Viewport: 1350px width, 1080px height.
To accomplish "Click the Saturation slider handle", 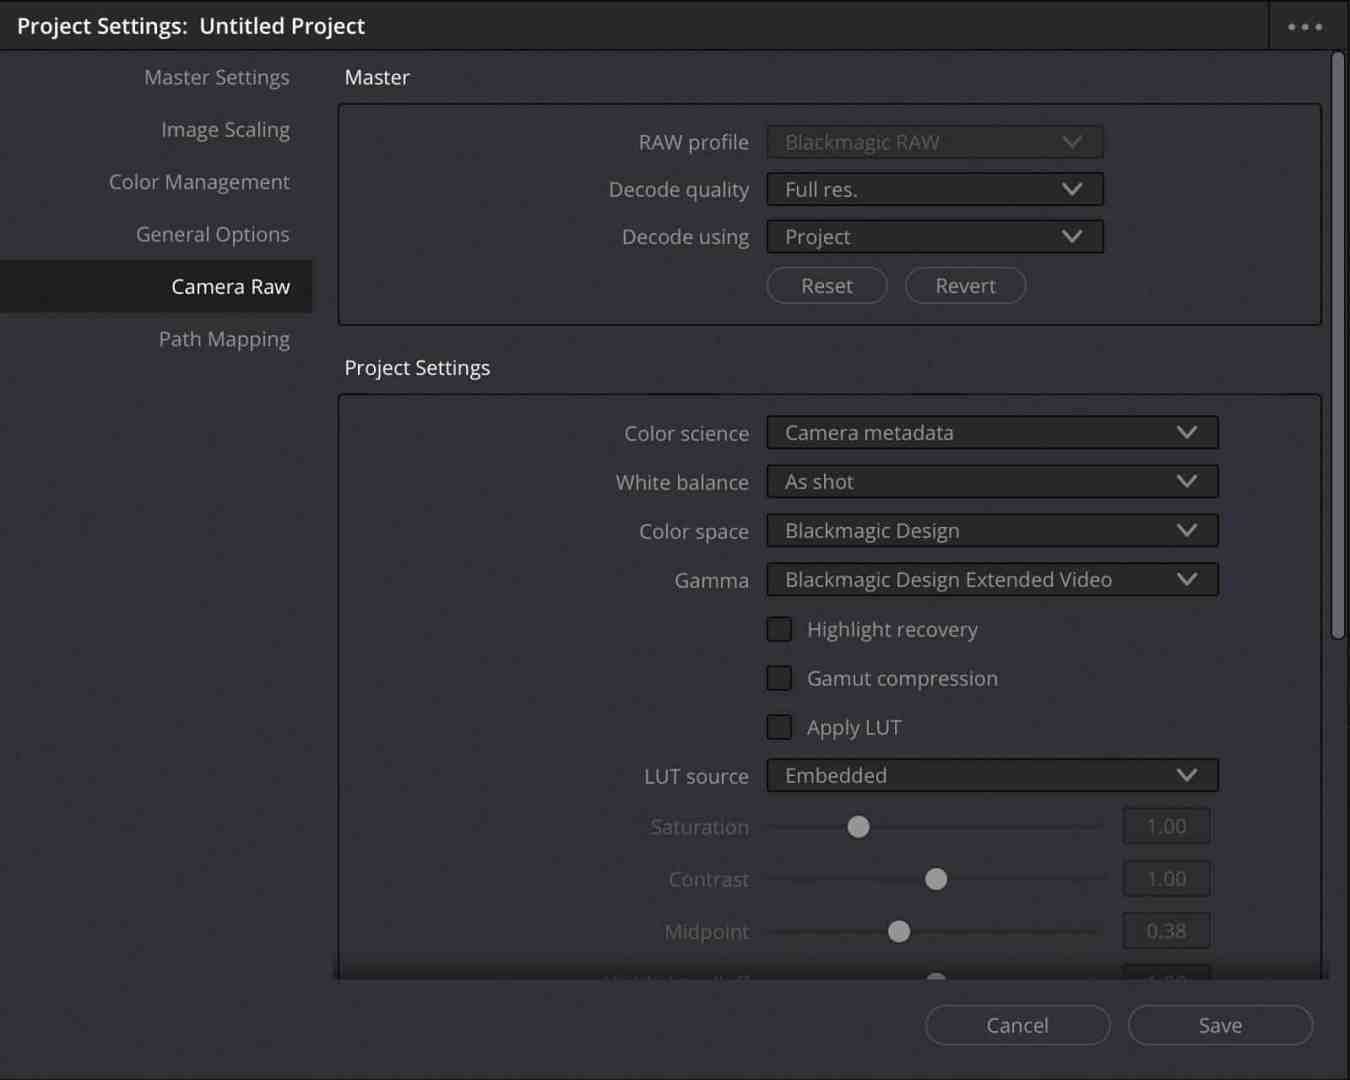I will pyautogui.click(x=858, y=826).
